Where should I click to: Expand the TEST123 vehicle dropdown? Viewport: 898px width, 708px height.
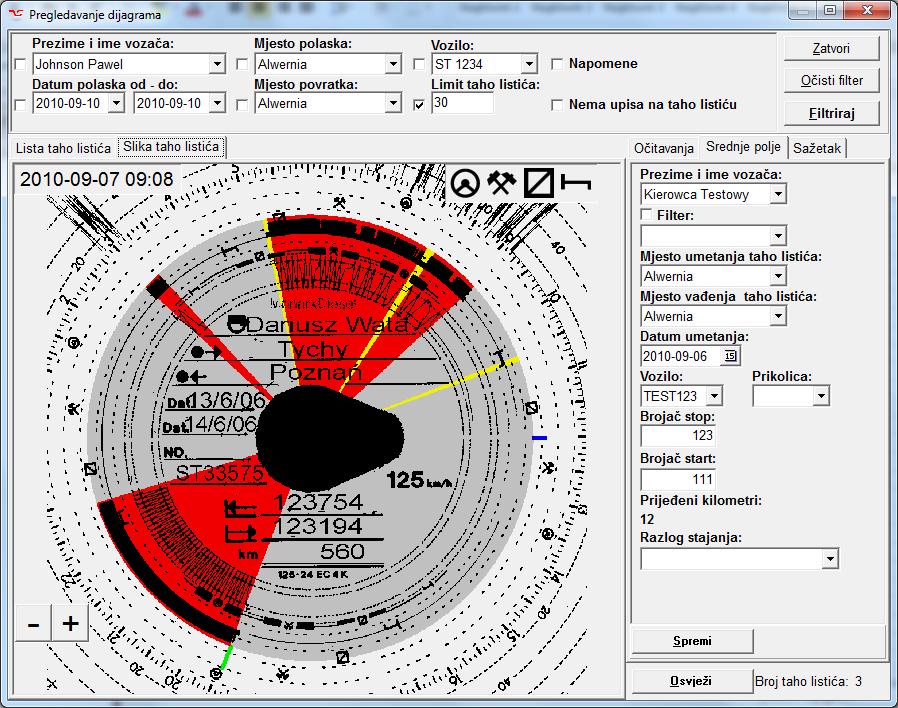[x=714, y=396]
